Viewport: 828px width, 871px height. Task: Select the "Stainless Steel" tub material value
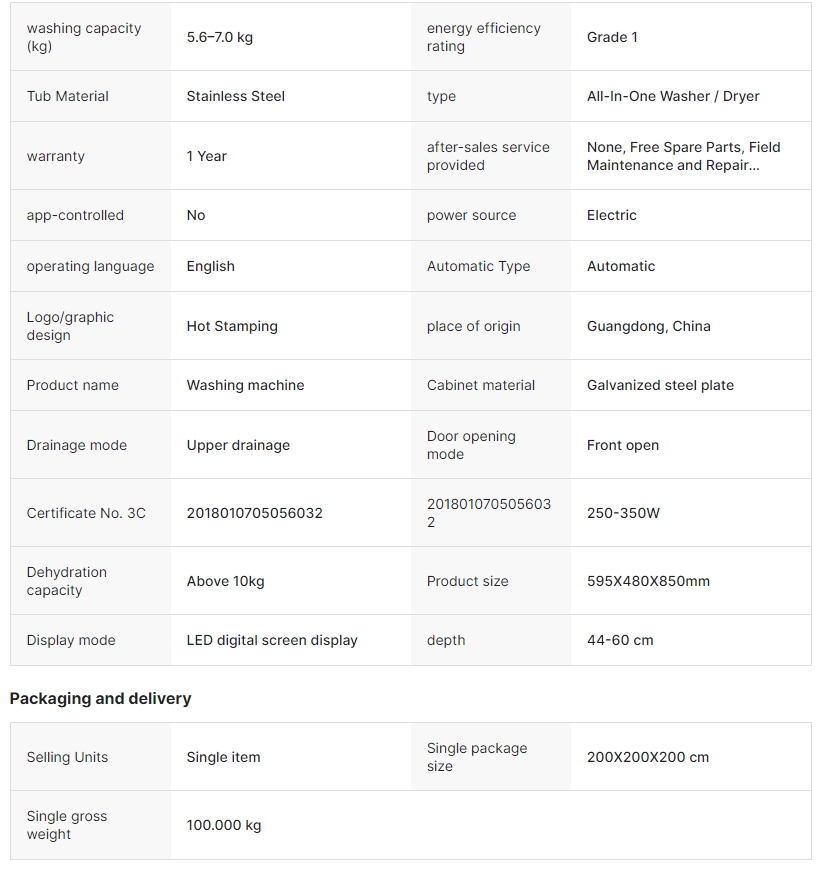click(x=236, y=96)
